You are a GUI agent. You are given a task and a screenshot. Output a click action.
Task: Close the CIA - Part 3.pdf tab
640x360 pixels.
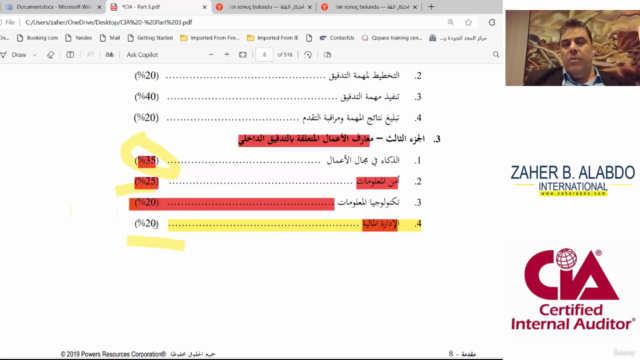pos(204,7)
